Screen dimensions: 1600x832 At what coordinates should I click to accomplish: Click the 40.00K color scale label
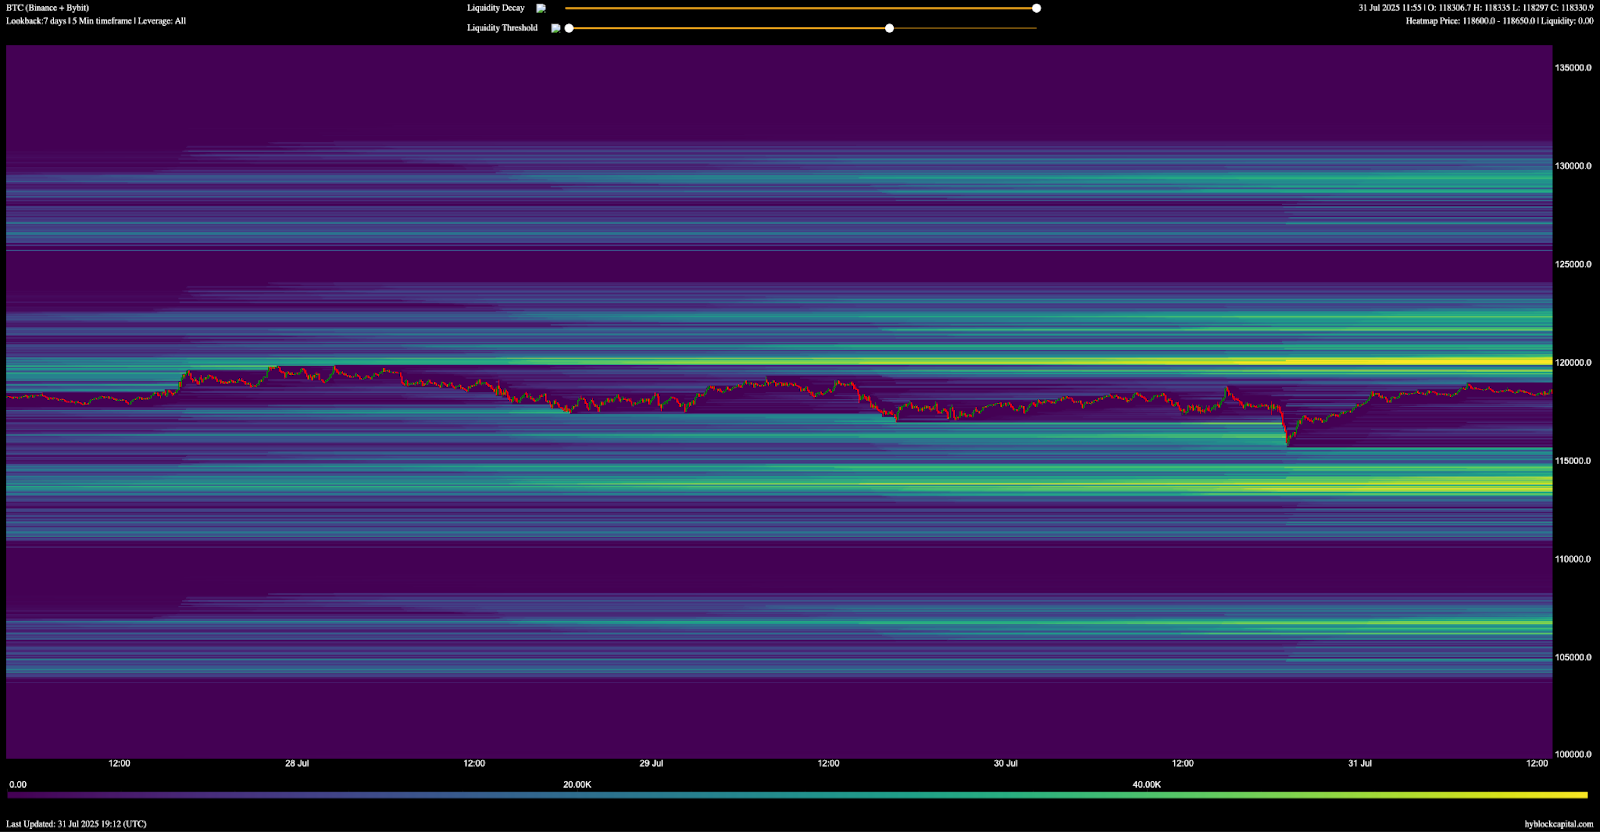click(1146, 785)
